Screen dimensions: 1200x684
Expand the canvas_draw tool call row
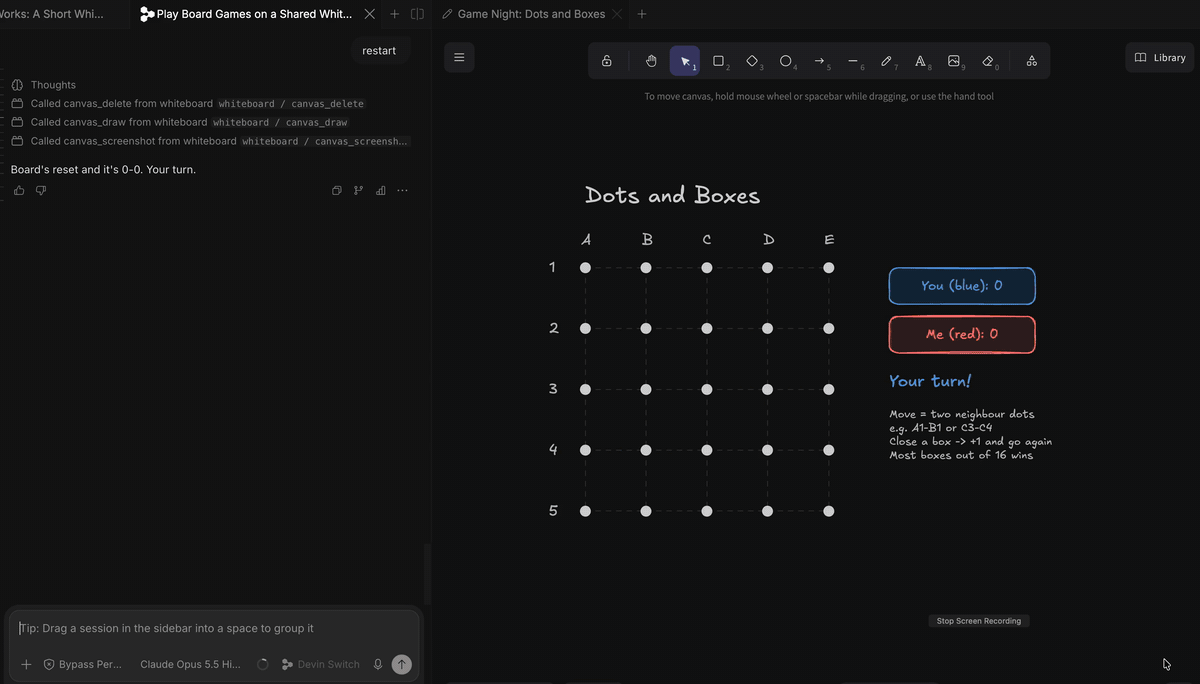tap(180, 122)
